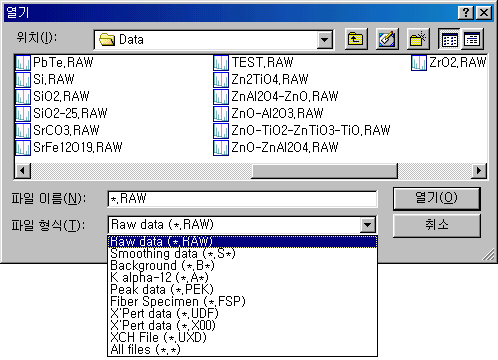Go up one folder level icon

point(356,39)
